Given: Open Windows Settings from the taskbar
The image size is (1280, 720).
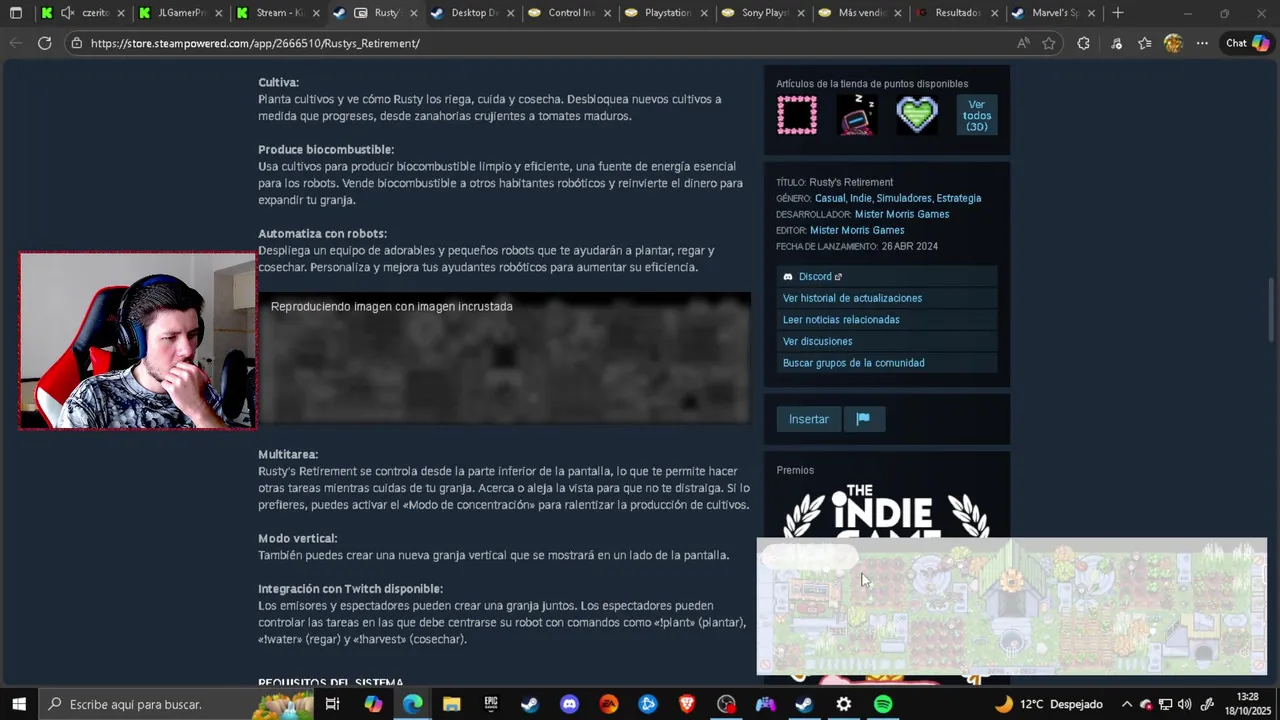Looking at the screenshot, I should (843, 704).
